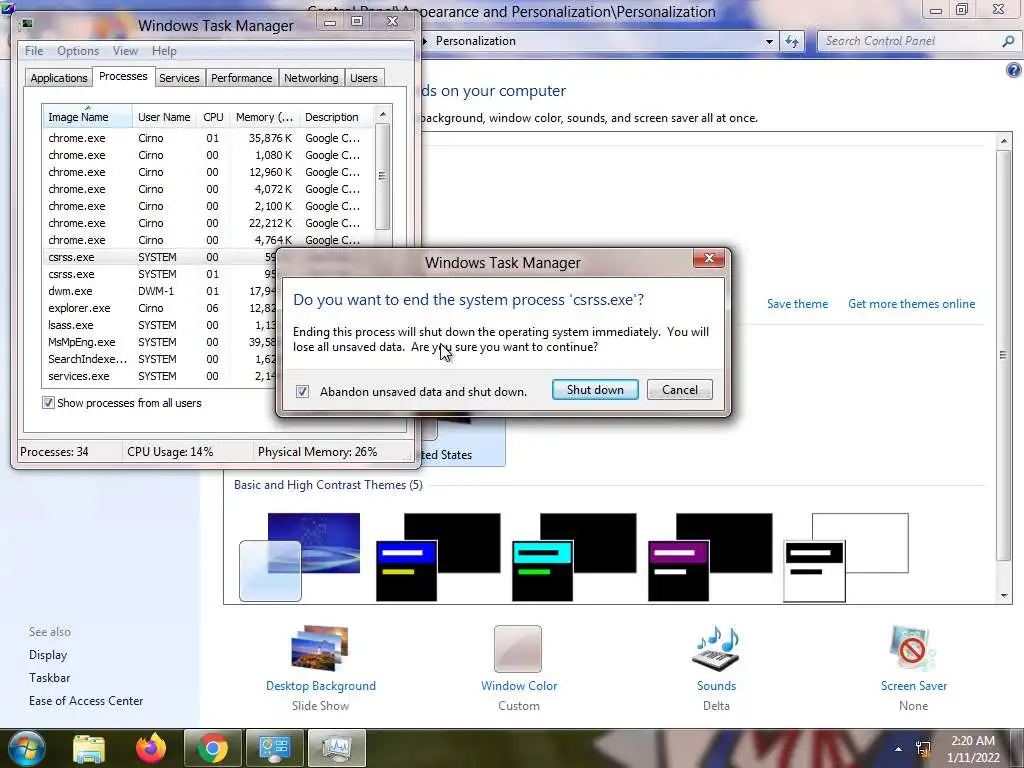This screenshot has width=1024, height=768.
Task: Click theme list scroll down arrow
Action: coord(1004,596)
